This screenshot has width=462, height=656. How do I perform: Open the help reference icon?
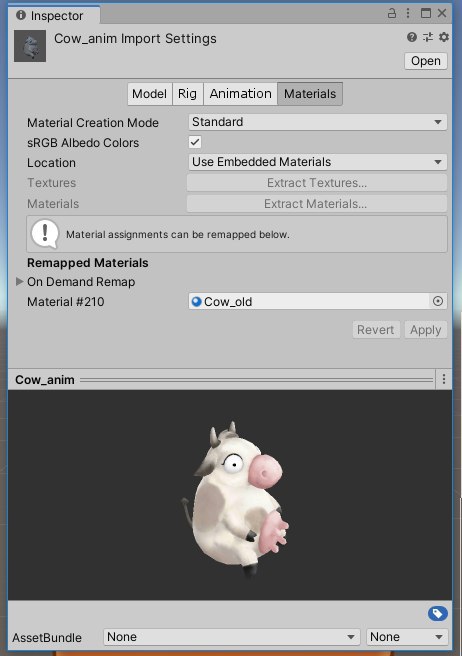pyautogui.click(x=412, y=37)
